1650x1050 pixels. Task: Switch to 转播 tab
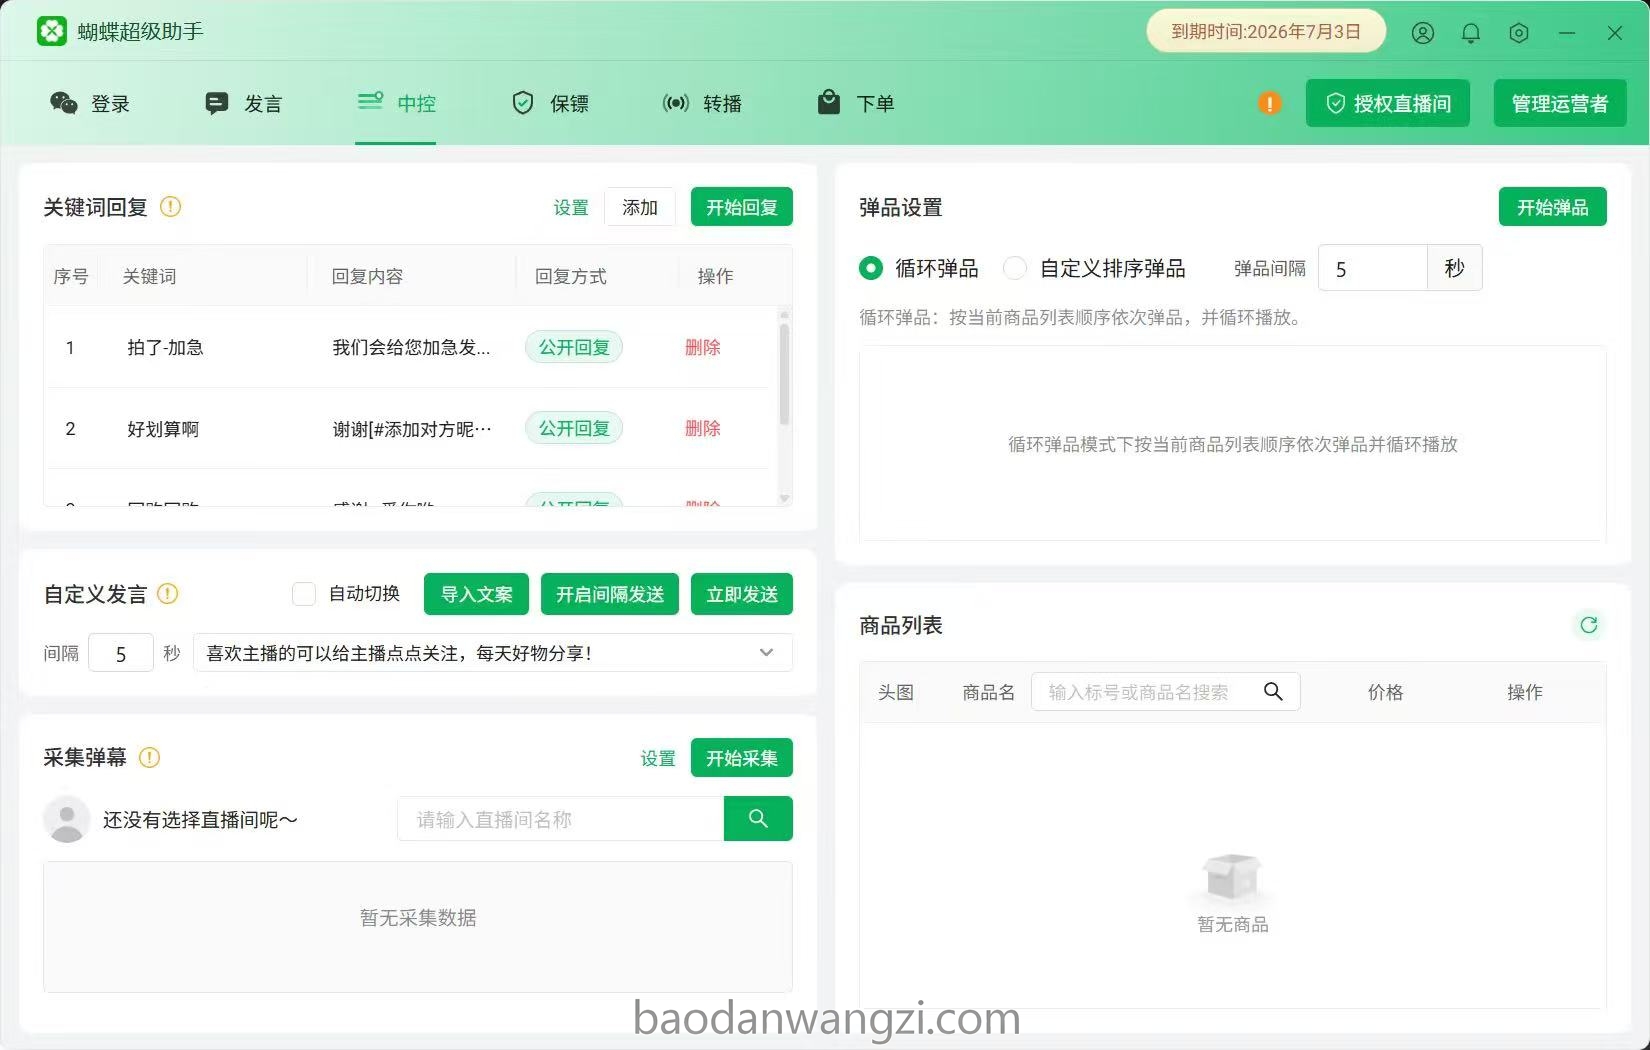(702, 103)
